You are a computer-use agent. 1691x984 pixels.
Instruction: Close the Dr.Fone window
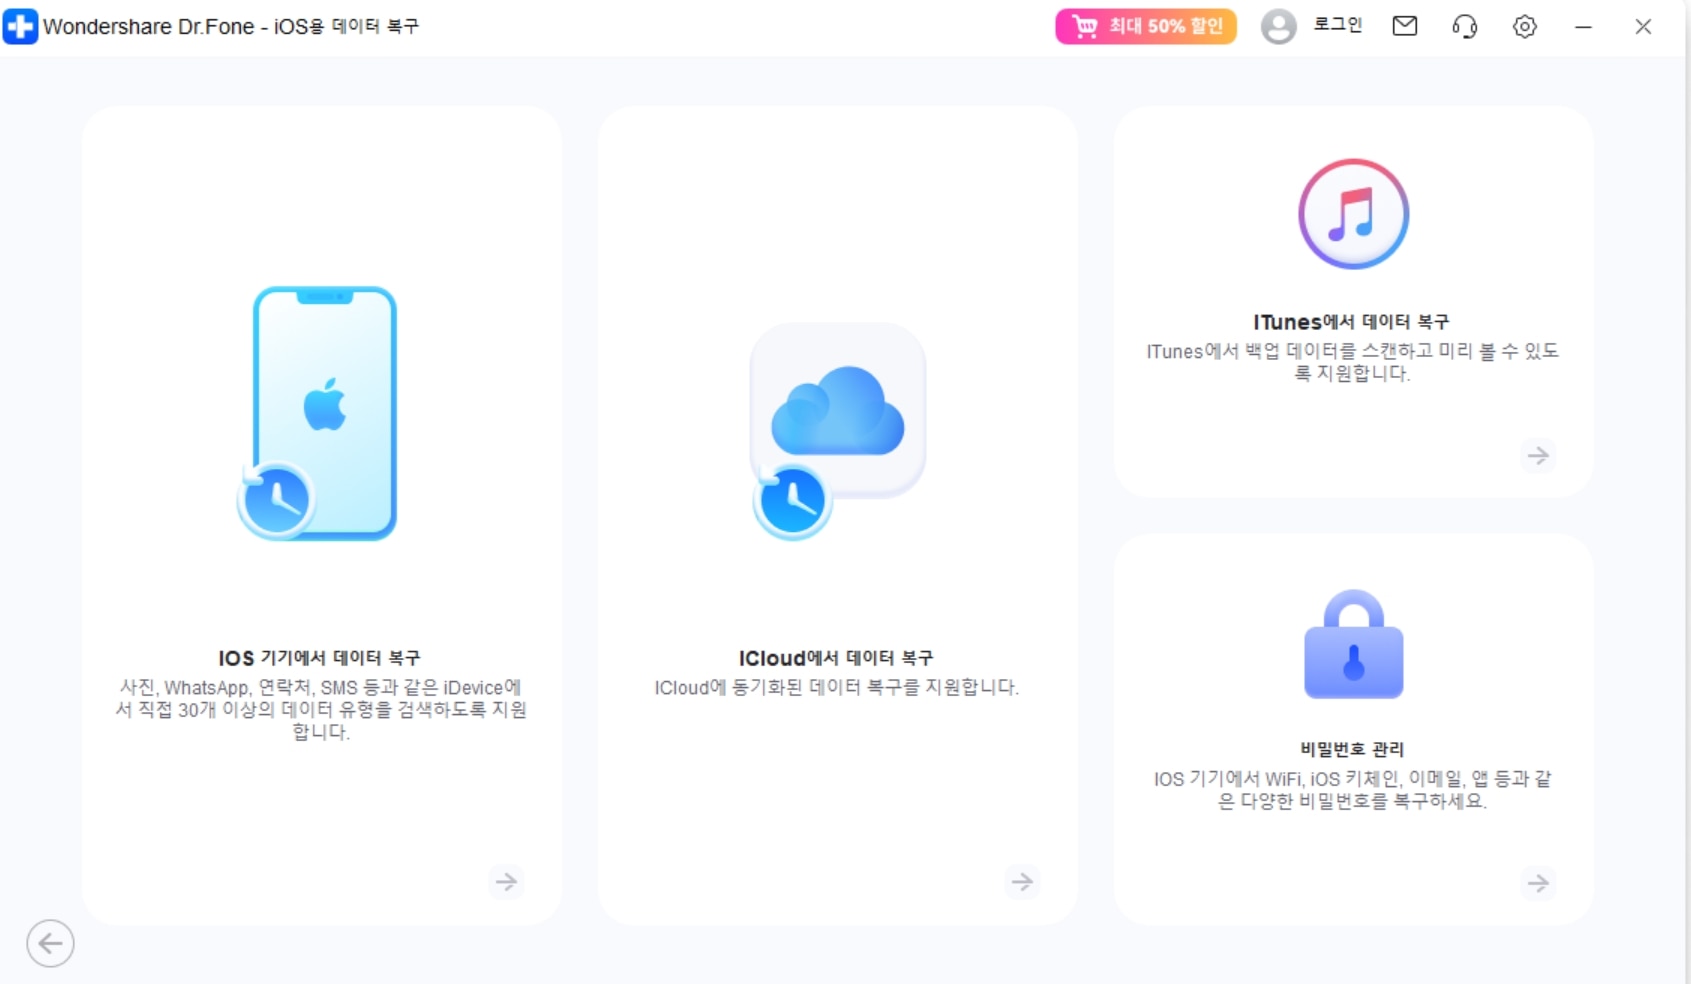click(x=1643, y=27)
